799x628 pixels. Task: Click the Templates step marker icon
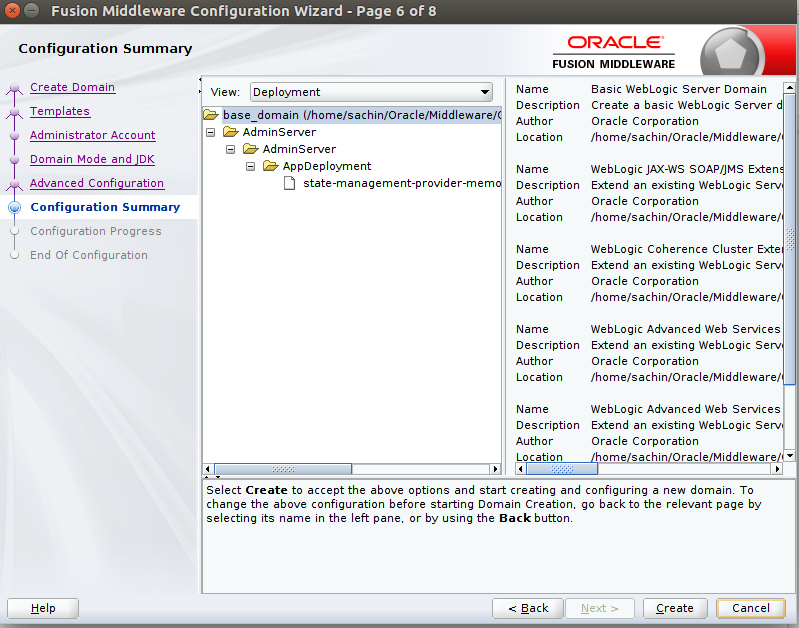(x=15, y=112)
